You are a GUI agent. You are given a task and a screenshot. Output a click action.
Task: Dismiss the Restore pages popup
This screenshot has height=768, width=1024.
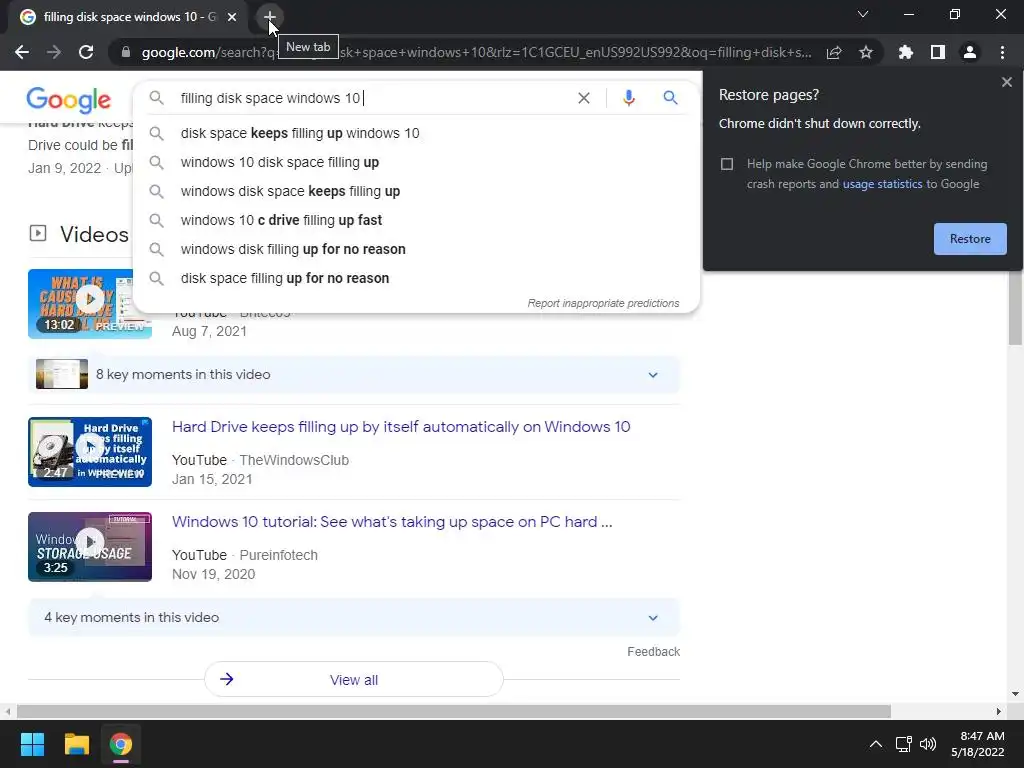(x=1006, y=82)
